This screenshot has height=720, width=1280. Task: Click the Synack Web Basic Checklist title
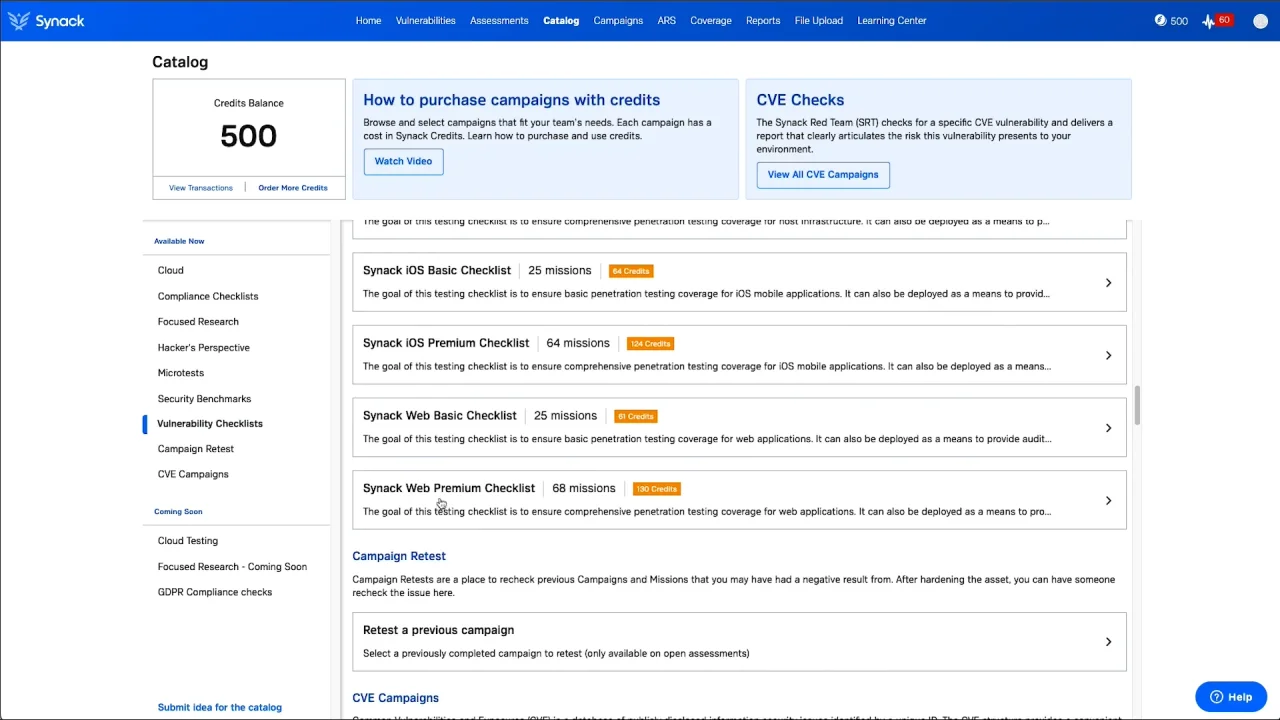pyautogui.click(x=440, y=415)
